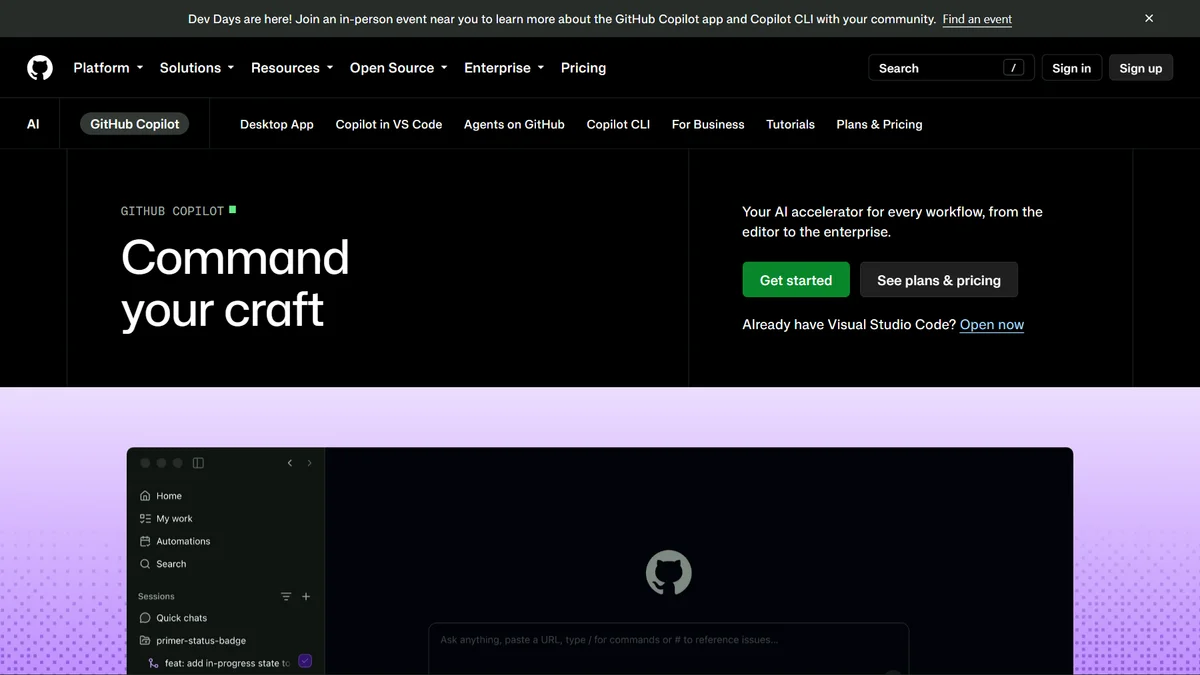The width and height of the screenshot is (1200, 675).
Task: Click the Sessions filter icon
Action: [x=286, y=597]
